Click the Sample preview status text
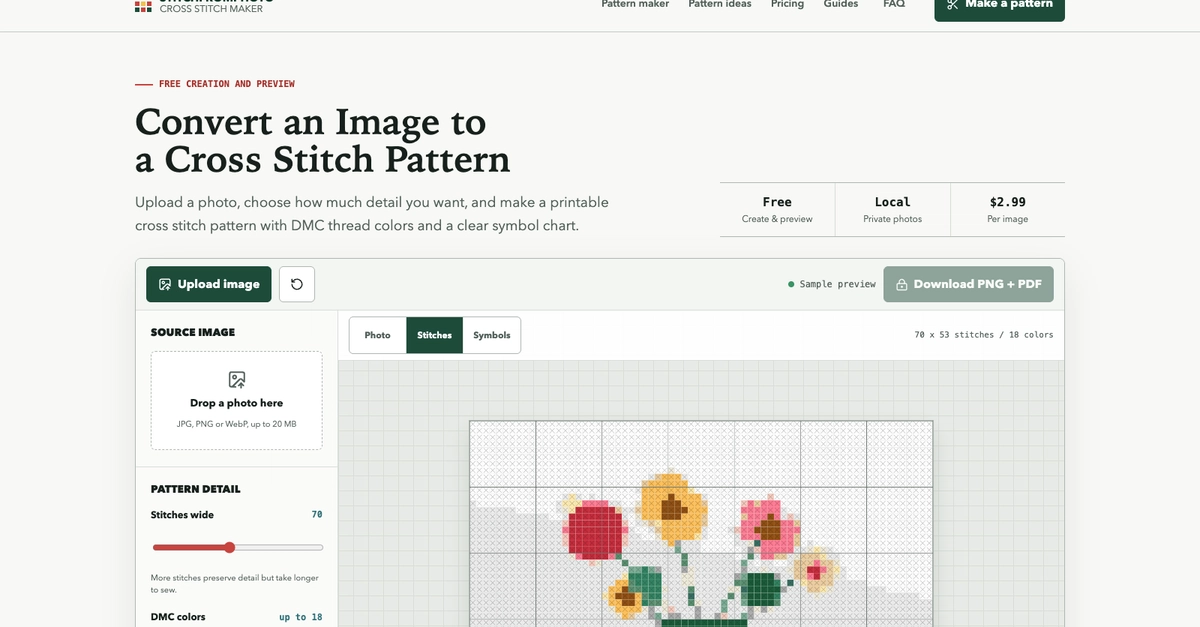This screenshot has width=1200, height=627. click(x=838, y=284)
